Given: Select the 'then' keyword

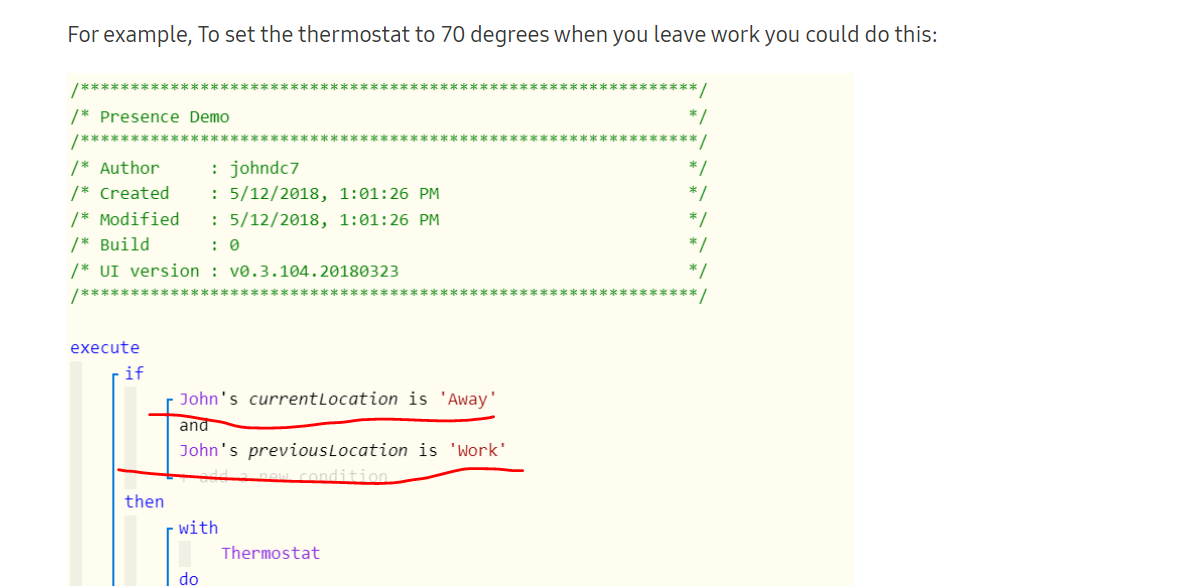Looking at the screenshot, I should pos(144,502).
